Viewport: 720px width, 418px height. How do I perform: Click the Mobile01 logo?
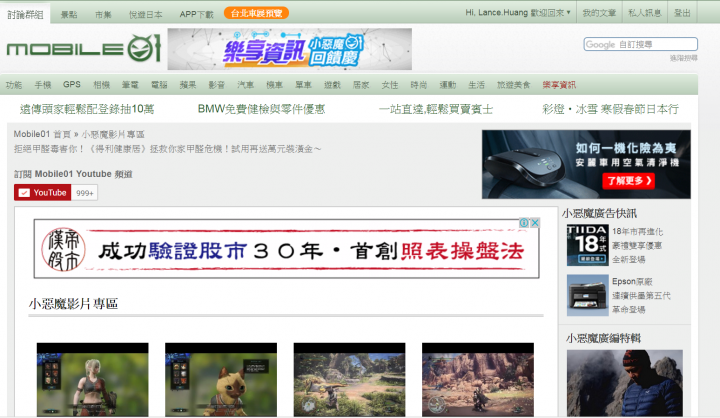tap(84, 48)
